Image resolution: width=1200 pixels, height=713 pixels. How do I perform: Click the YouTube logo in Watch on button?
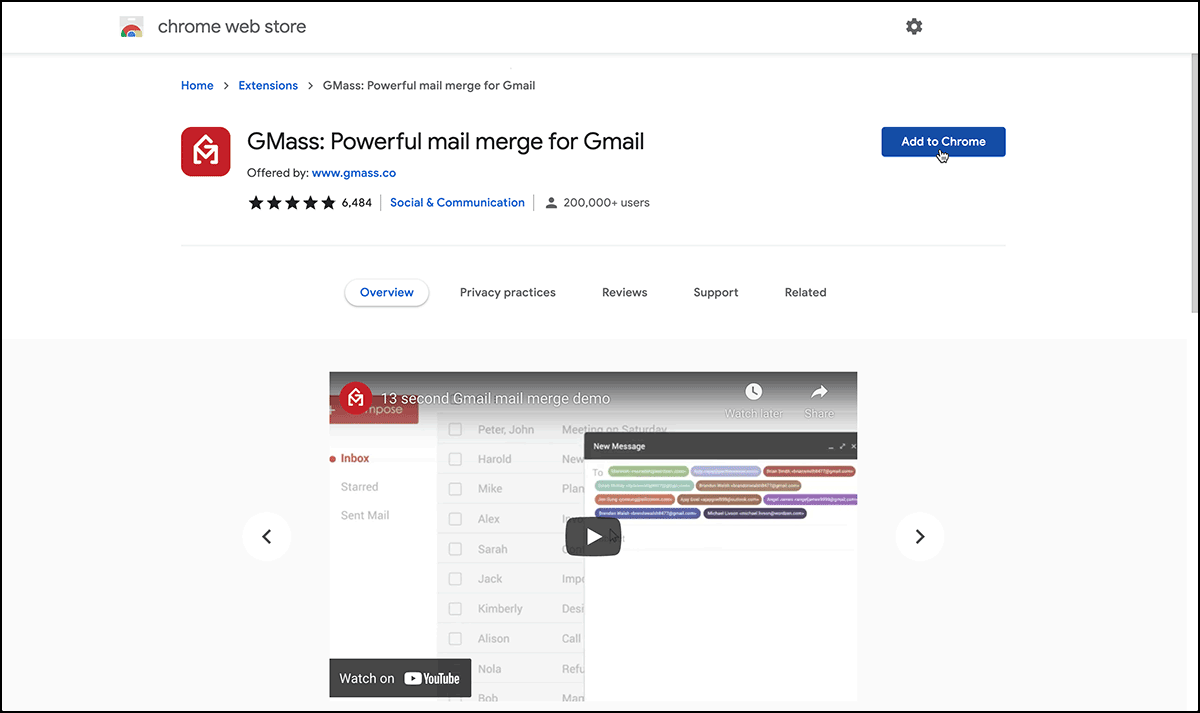pos(432,678)
